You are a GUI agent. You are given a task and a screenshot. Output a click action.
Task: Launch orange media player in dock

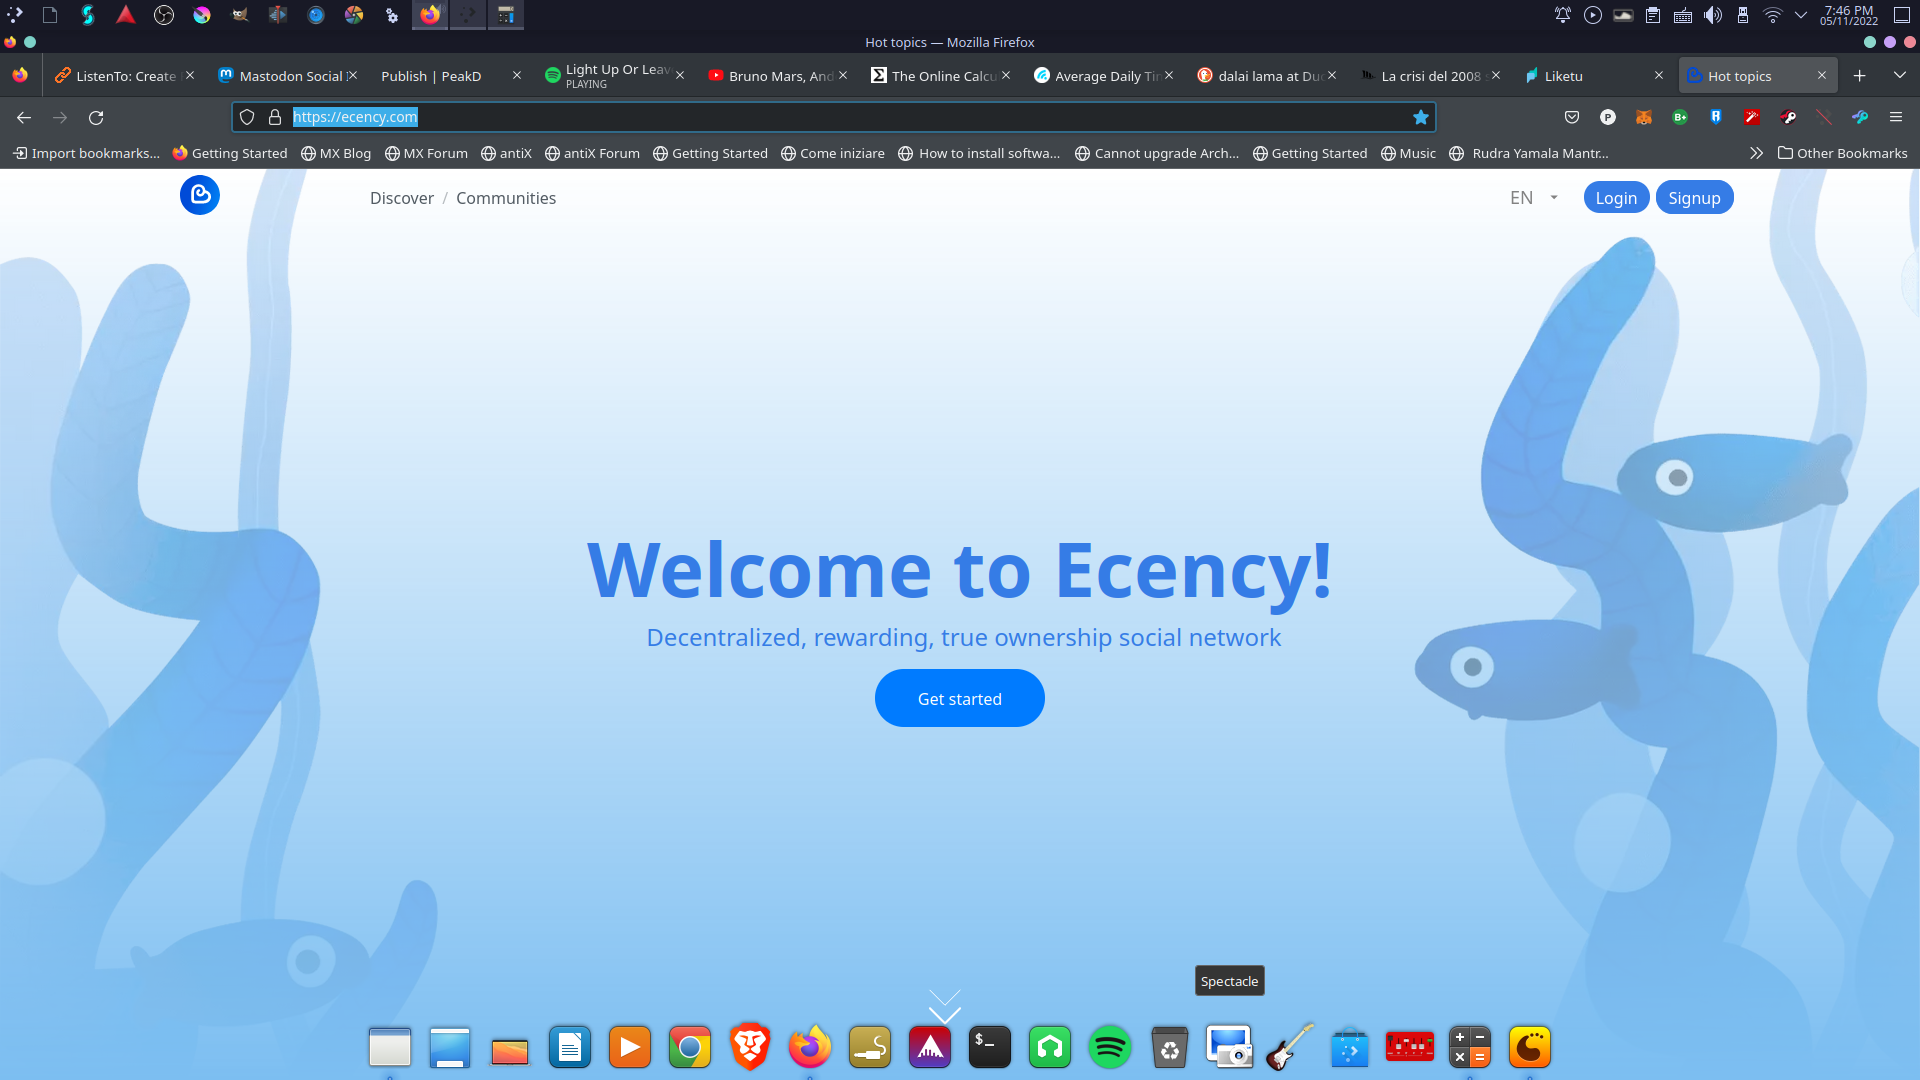630,1047
